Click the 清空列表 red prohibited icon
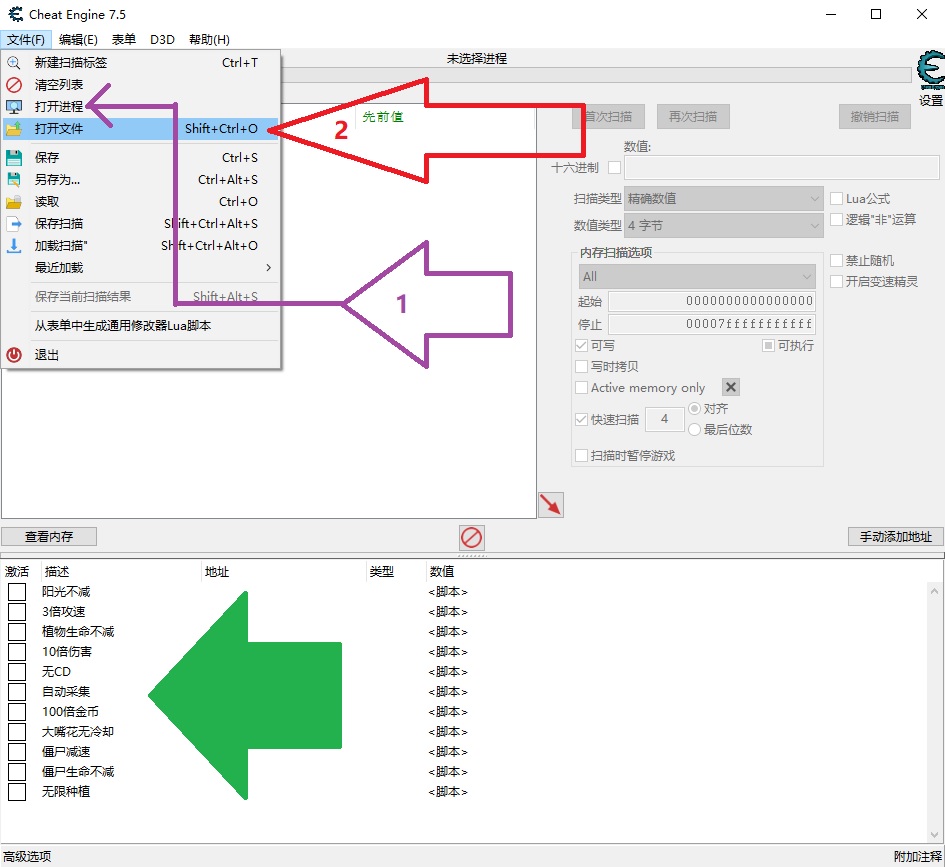Viewport: 945px width, 867px height. [x=14, y=85]
